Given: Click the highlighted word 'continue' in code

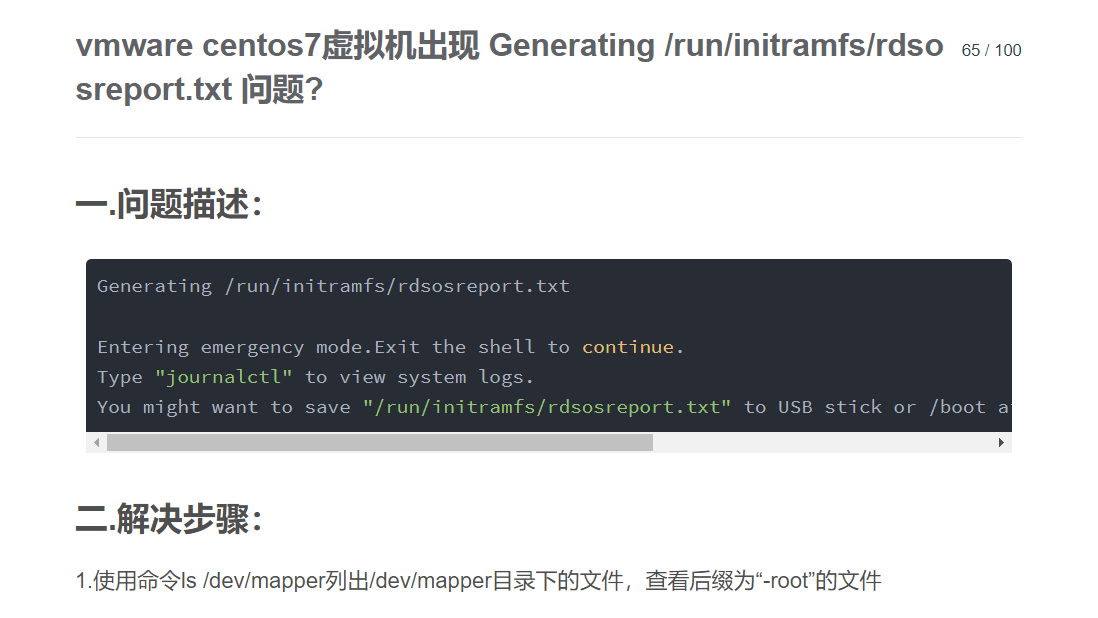Looking at the screenshot, I should (627, 347).
